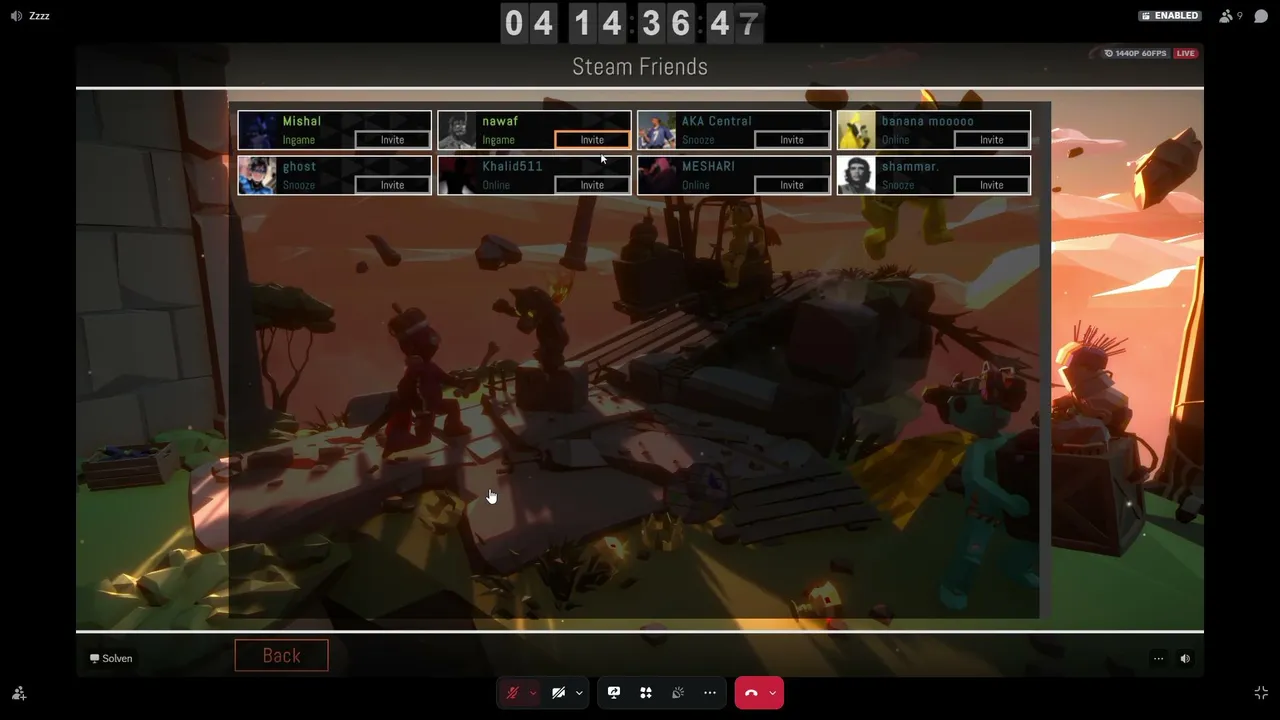This screenshot has height=720, width=1280.
Task: Open microphone options dropdown arrow
Action: point(533,693)
